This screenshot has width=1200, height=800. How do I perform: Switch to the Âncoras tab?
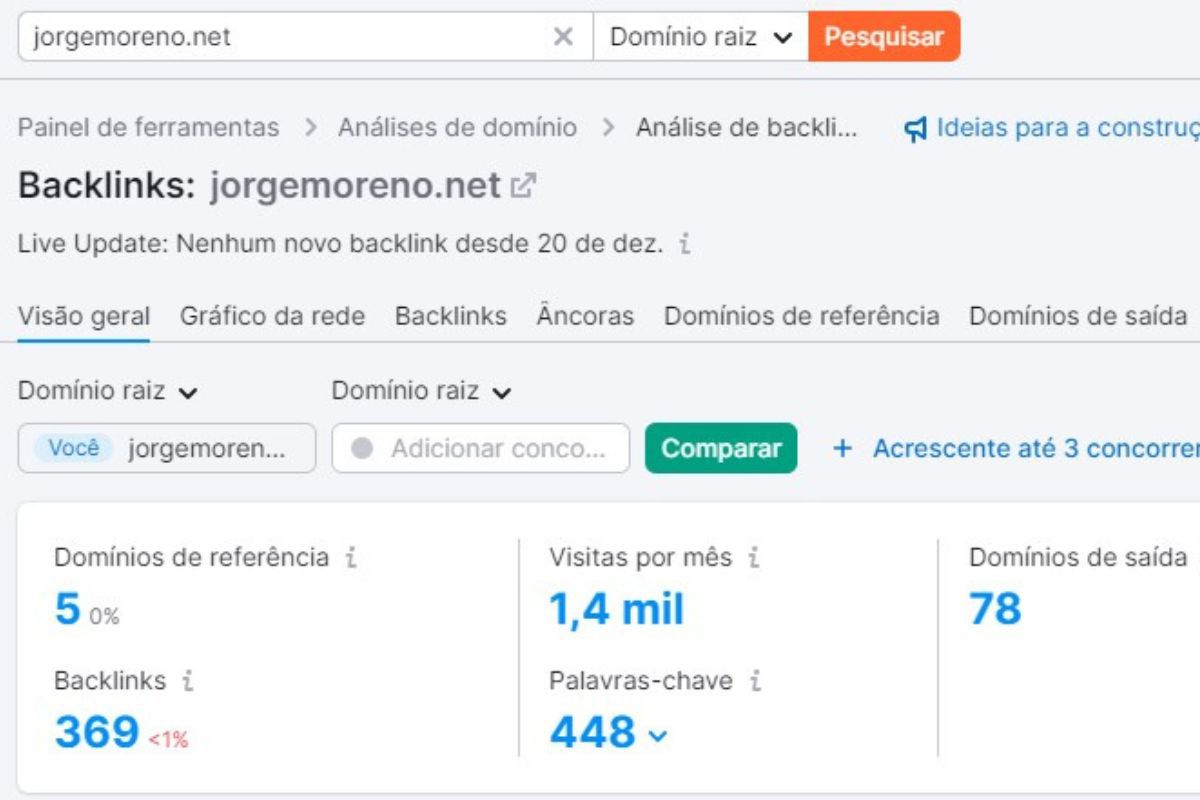[x=586, y=316]
